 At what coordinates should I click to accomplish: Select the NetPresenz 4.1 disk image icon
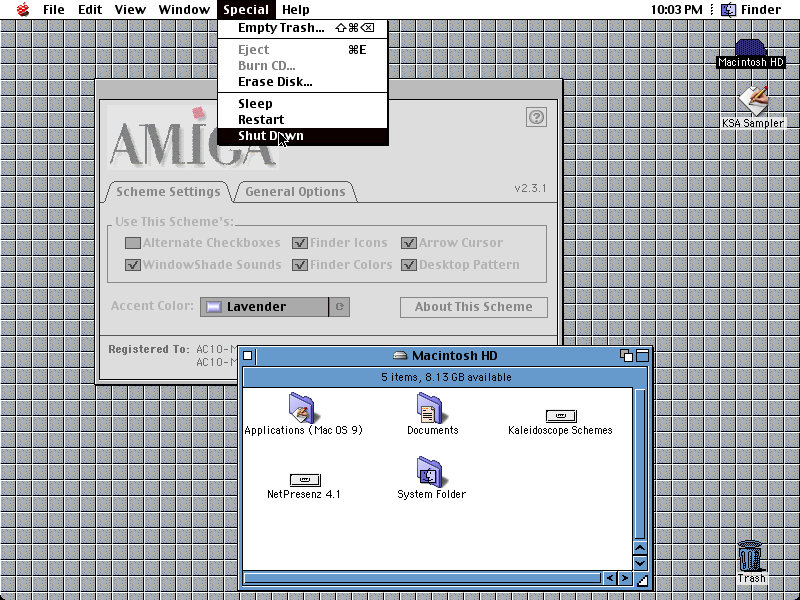click(305, 480)
